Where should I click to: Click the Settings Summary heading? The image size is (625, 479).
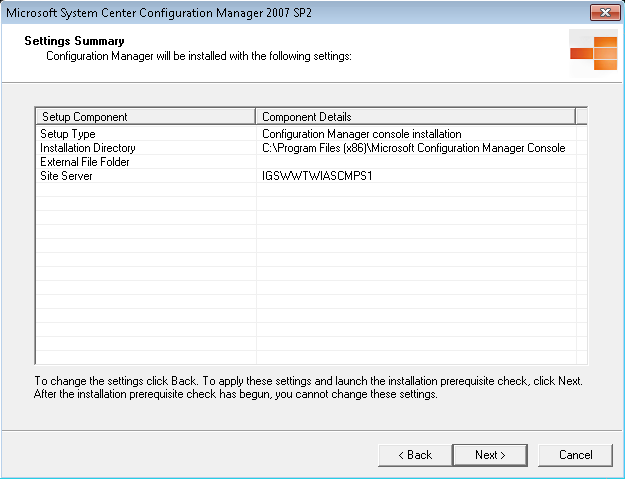click(74, 41)
